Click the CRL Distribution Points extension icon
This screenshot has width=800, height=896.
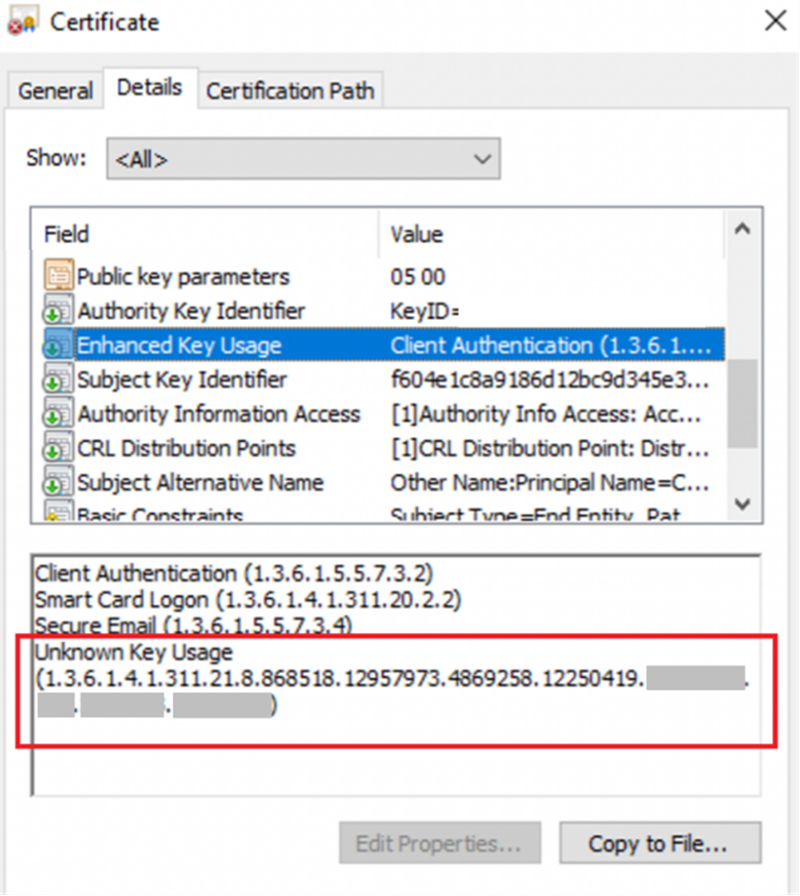tap(60, 448)
